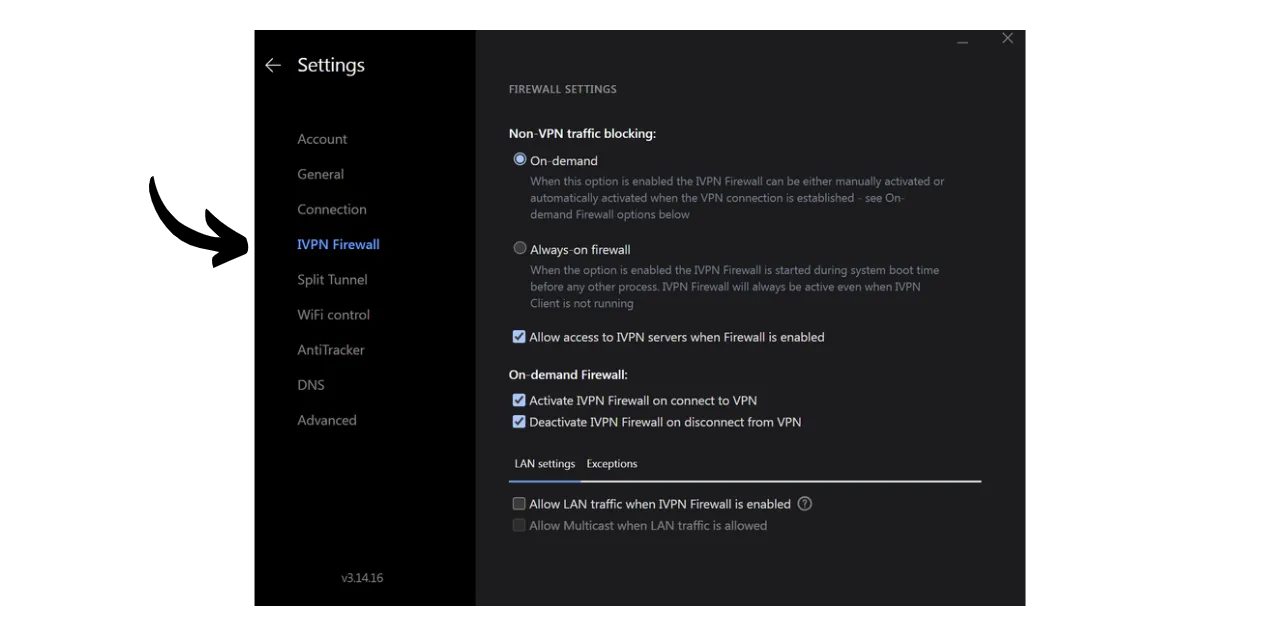Image resolution: width=1280 pixels, height=636 pixels.
Task: Click the On-demand Firewall heading
Action: 568,375
